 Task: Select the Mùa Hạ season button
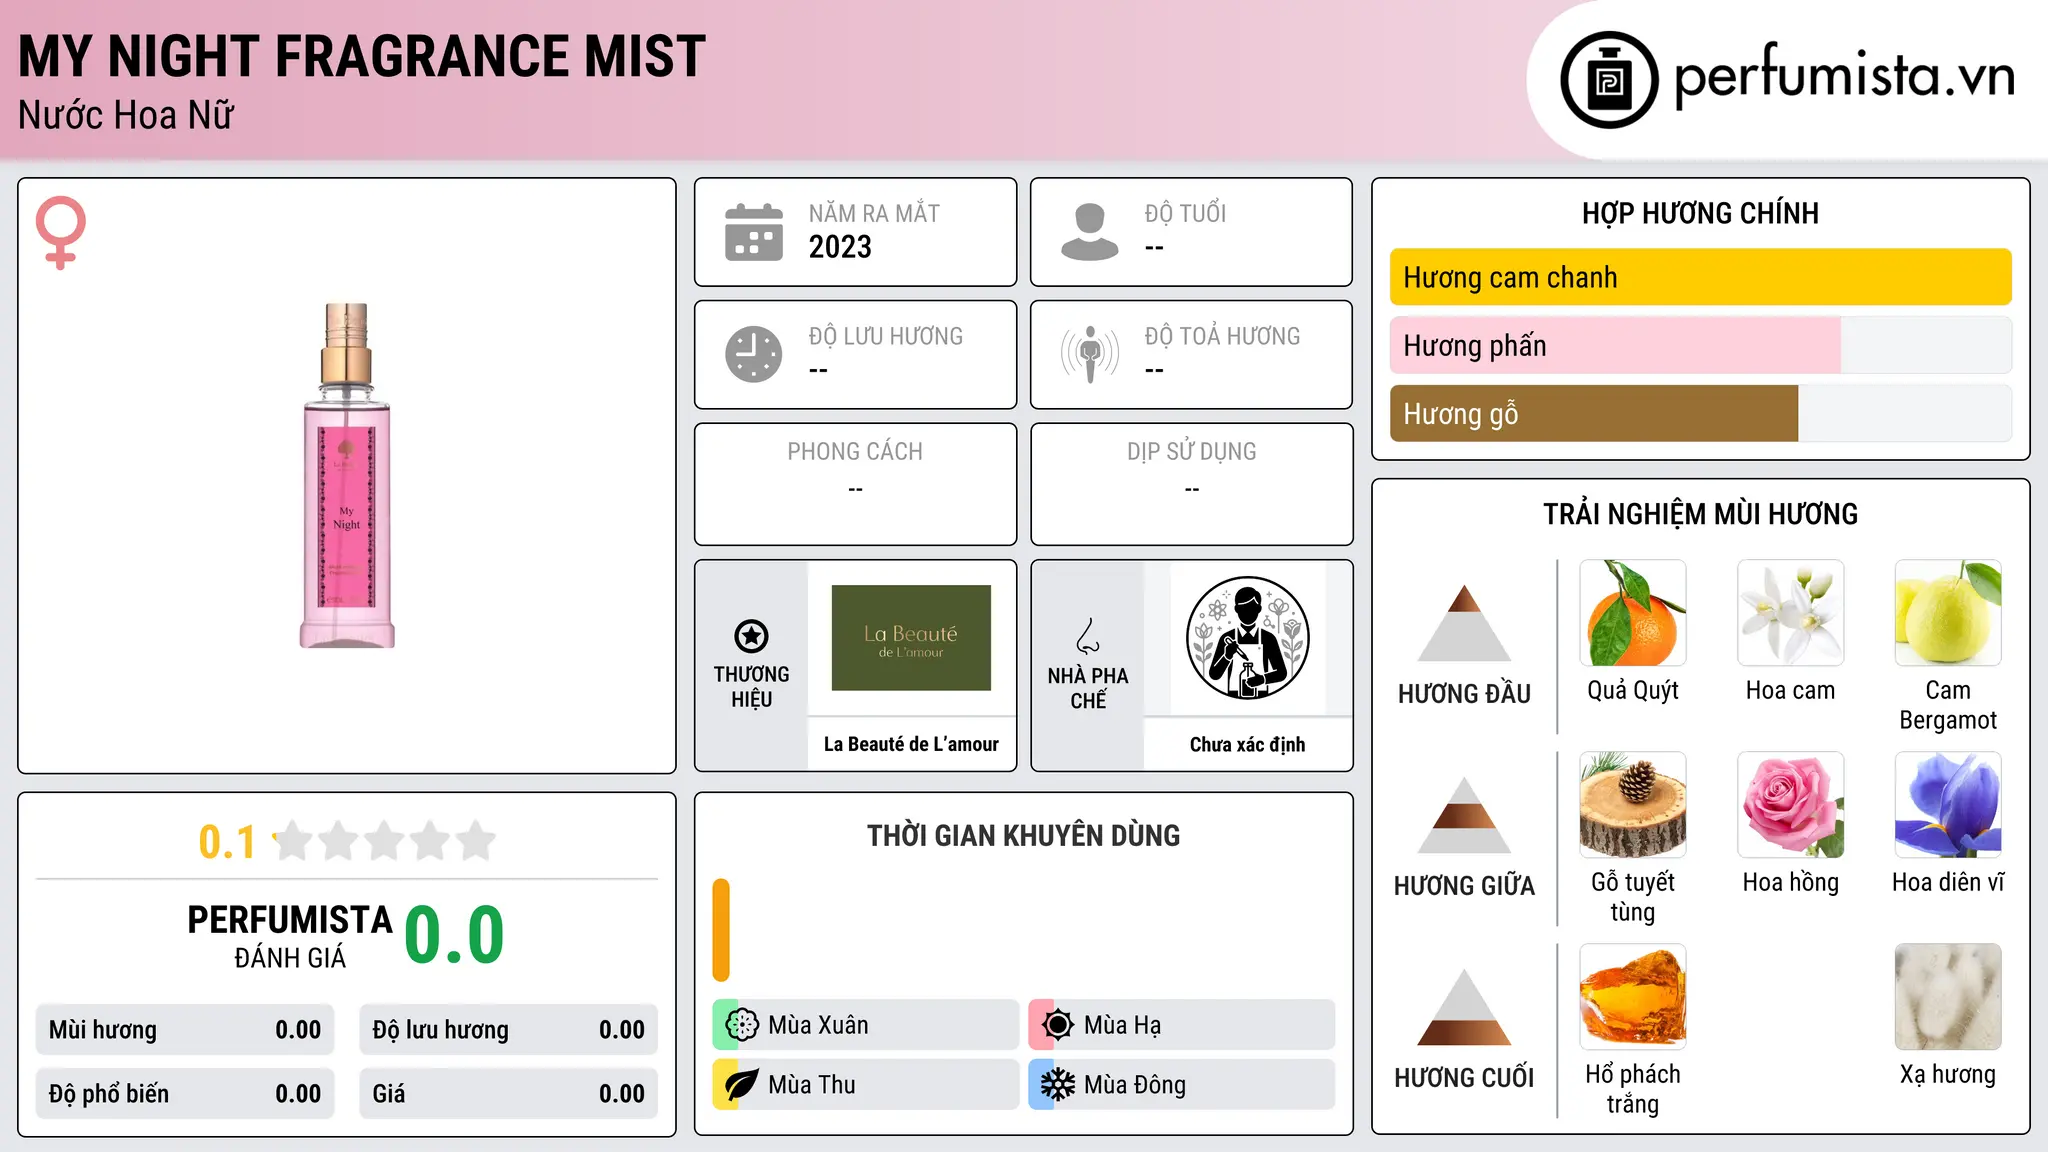click(x=1181, y=1025)
